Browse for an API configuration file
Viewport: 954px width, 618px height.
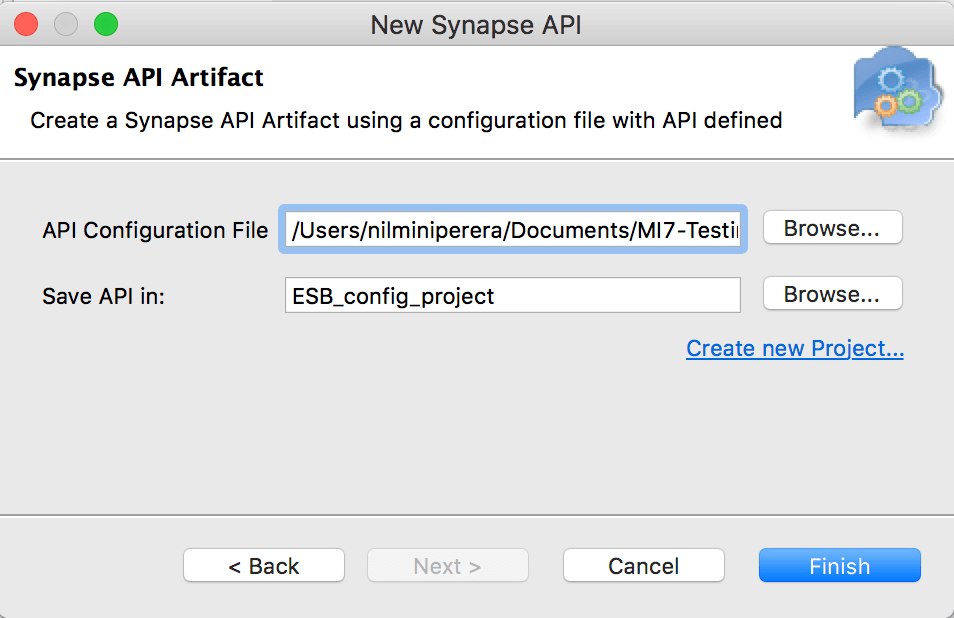832,227
